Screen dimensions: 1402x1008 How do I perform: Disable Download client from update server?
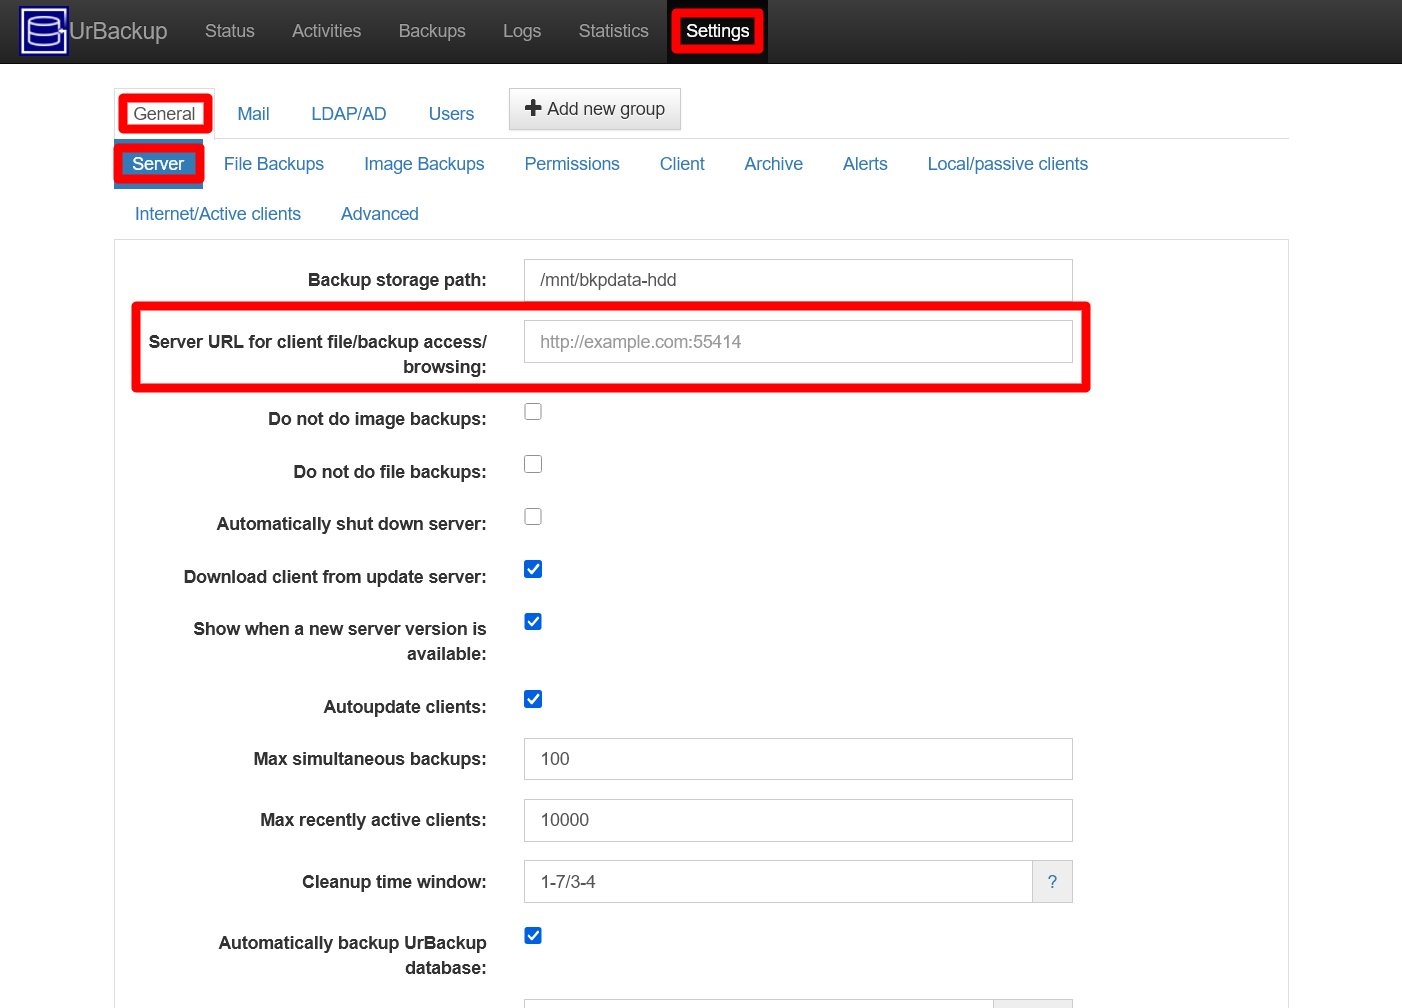coord(532,568)
